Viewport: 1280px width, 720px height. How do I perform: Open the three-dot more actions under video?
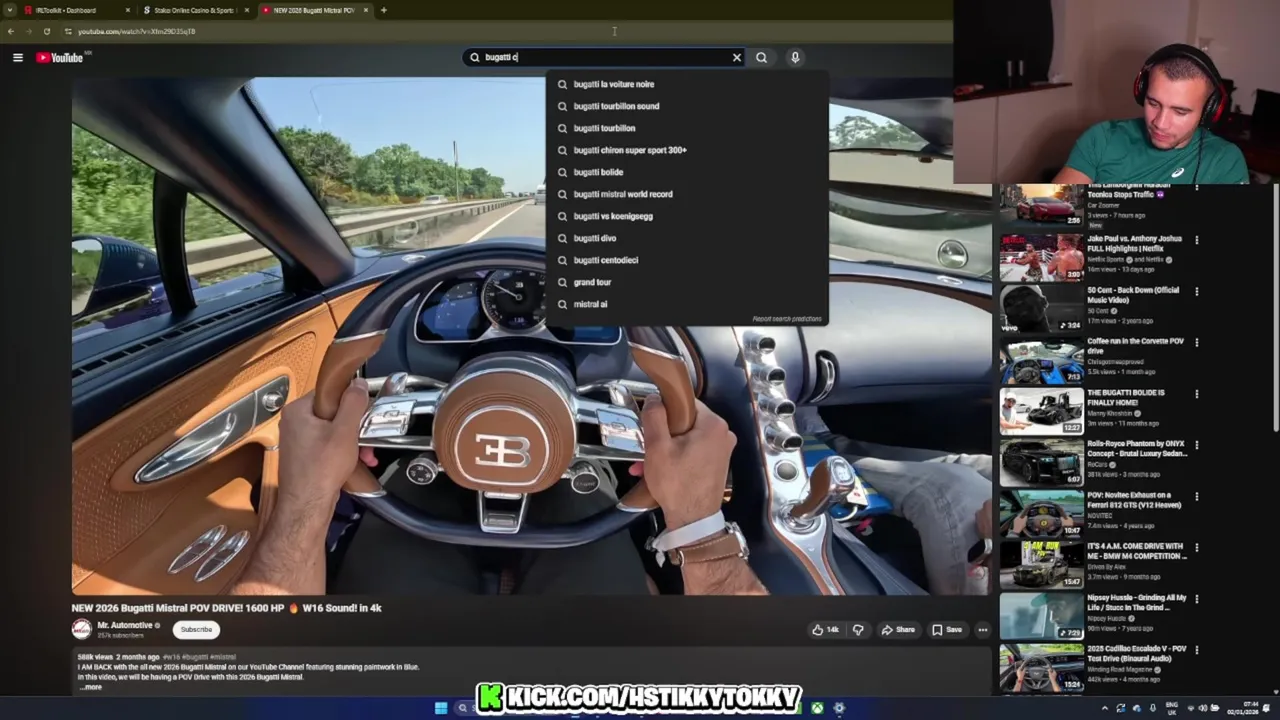[983, 630]
